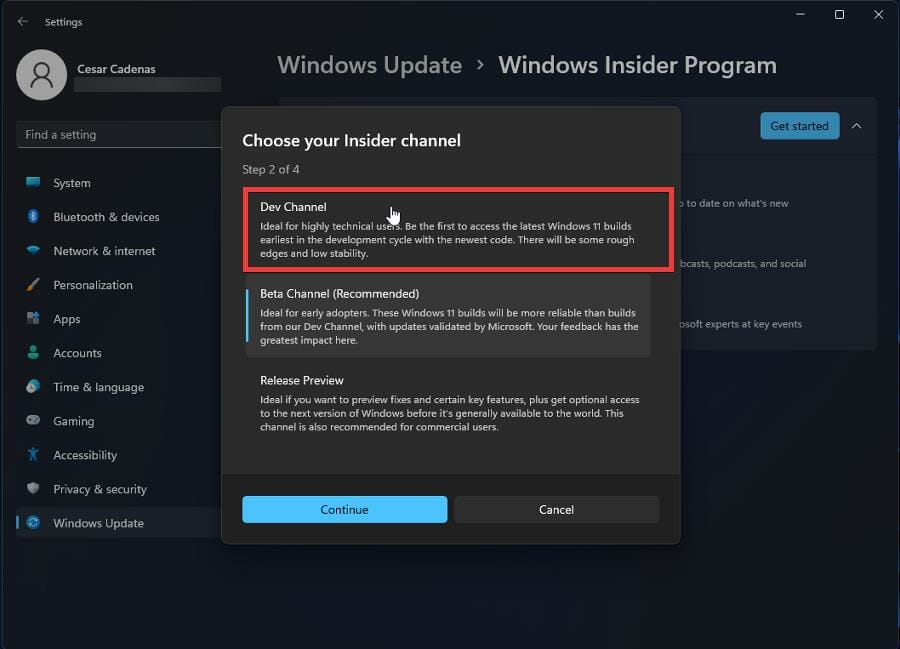The height and width of the screenshot is (649, 900).
Task: Cancel the Insider channel dialog
Action: click(x=556, y=510)
